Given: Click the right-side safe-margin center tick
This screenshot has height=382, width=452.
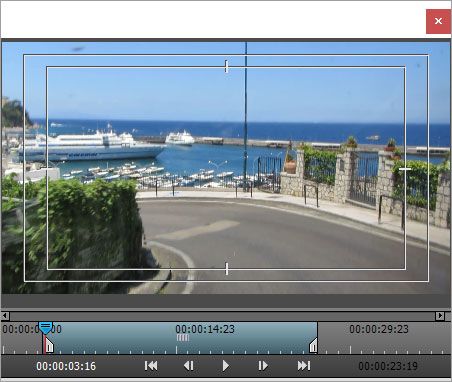Looking at the screenshot, I should 405,169.
